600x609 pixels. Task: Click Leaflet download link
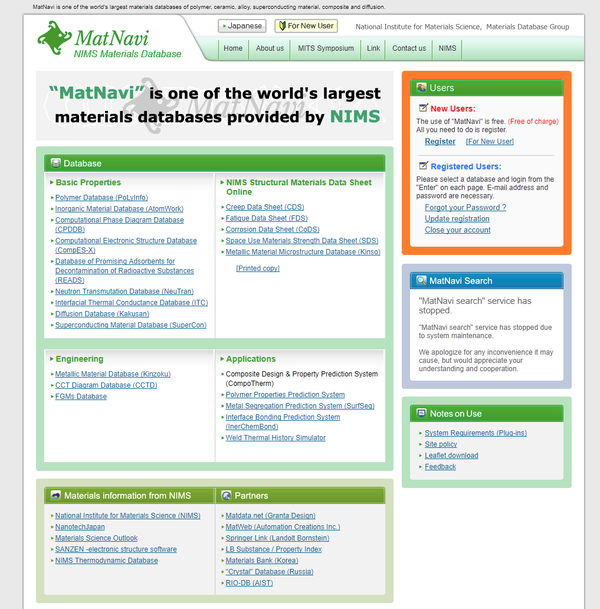pyautogui.click(x=451, y=456)
